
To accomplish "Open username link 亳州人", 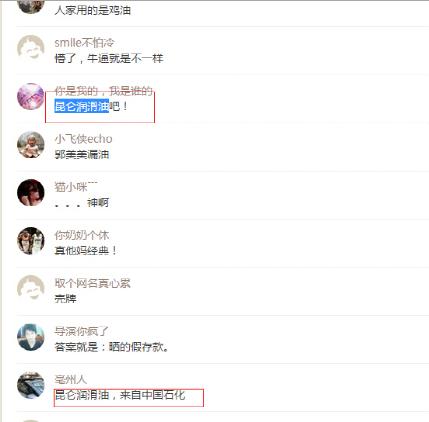I will (x=71, y=379).
